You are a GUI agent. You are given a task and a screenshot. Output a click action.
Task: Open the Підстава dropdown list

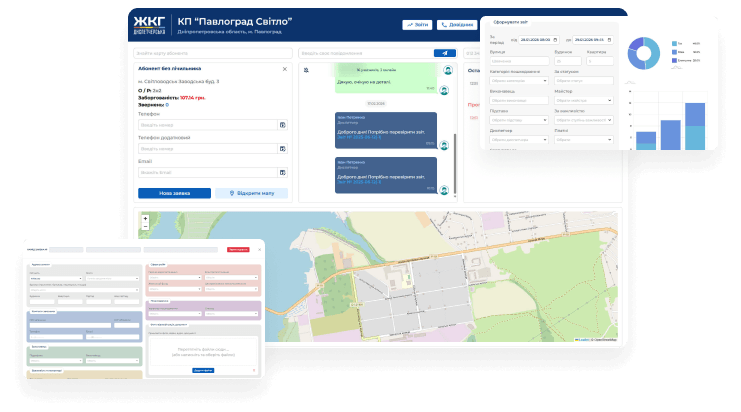coord(518,120)
